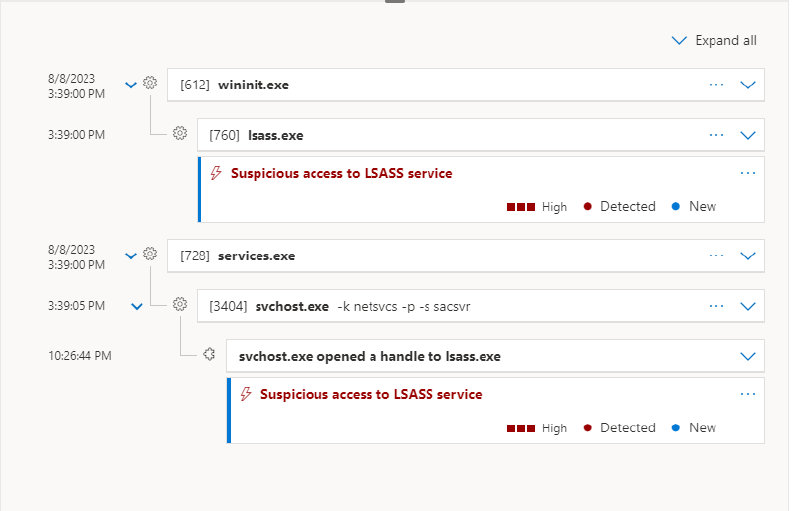Open ellipsis menu on first LSASS alert
The image size is (800, 511).
747,173
